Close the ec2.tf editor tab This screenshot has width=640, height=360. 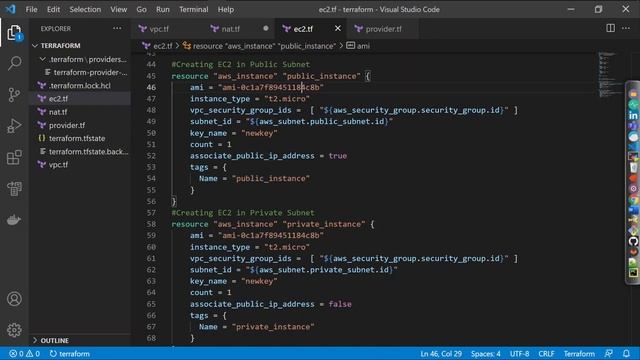point(338,29)
